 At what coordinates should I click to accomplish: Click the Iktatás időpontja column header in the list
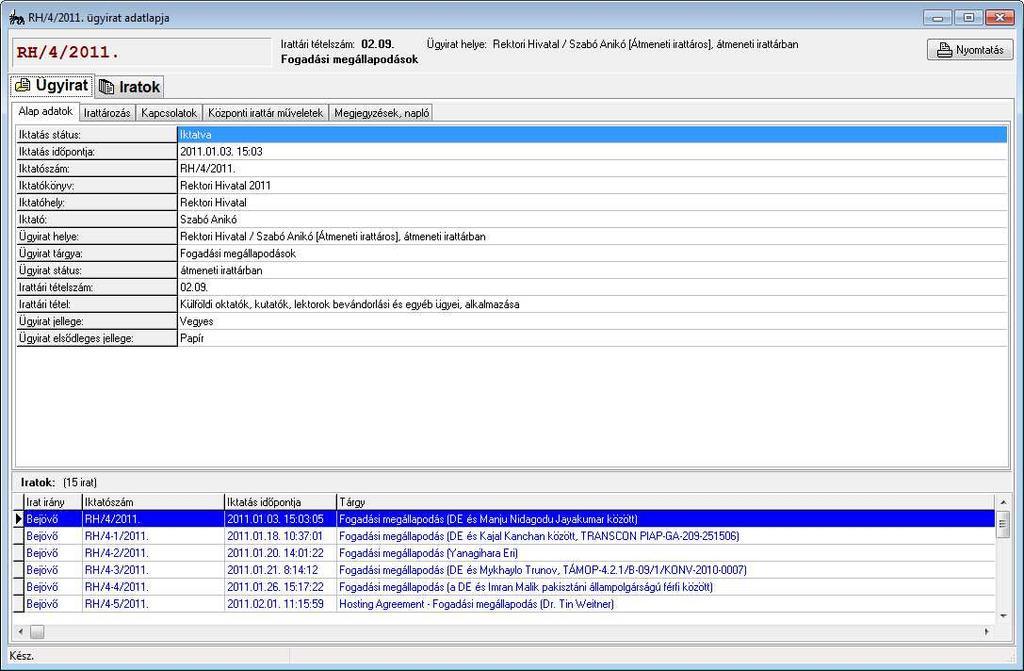pos(280,502)
